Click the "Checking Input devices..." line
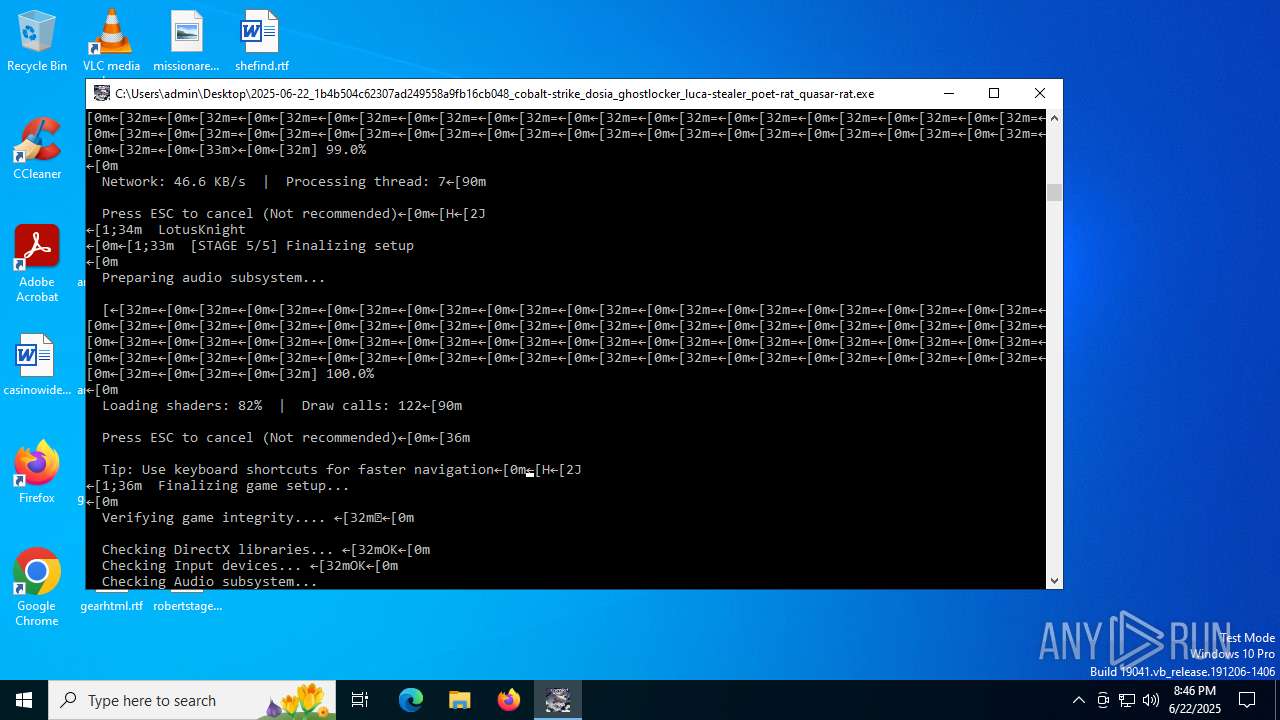The image size is (1280, 720). [202, 566]
